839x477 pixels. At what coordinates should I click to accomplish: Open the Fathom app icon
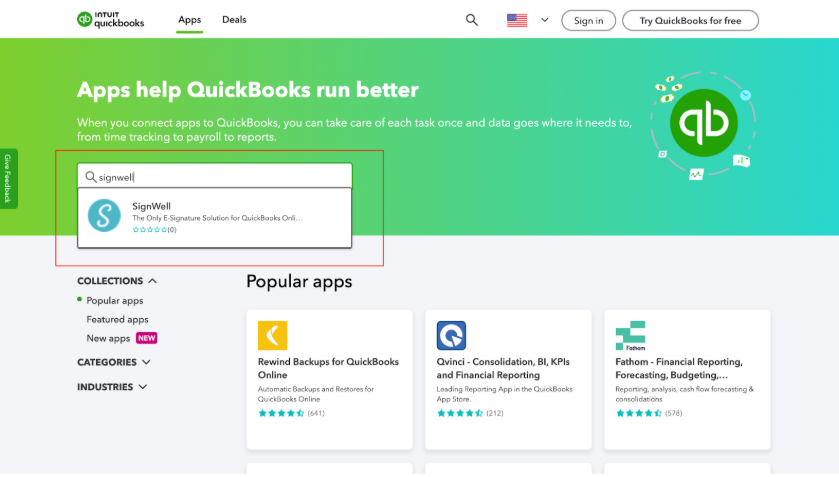click(630, 335)
